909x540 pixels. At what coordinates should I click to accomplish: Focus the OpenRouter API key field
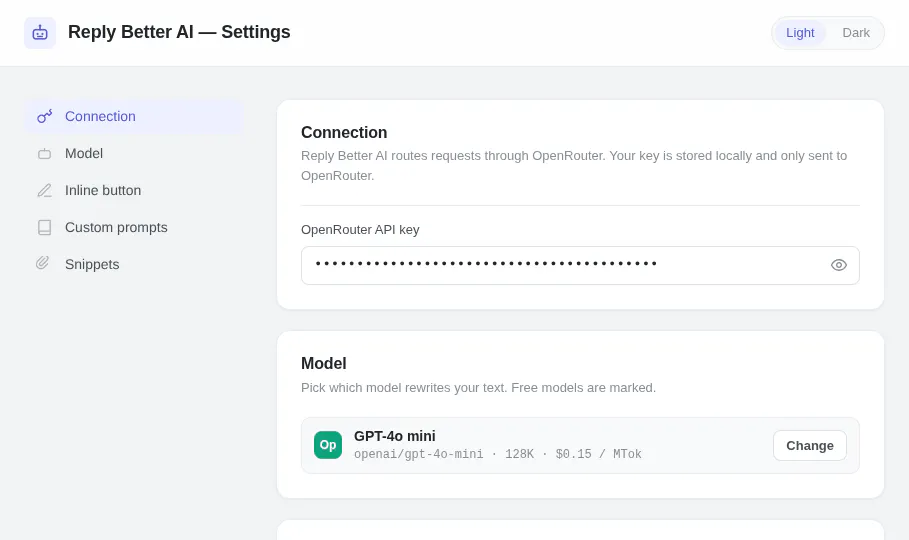580,266
